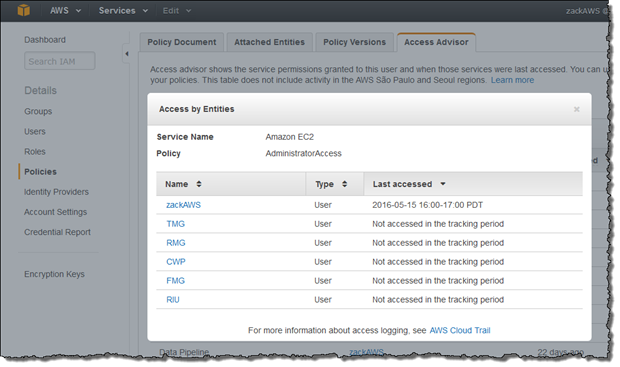Open the TMG user link

176,224
